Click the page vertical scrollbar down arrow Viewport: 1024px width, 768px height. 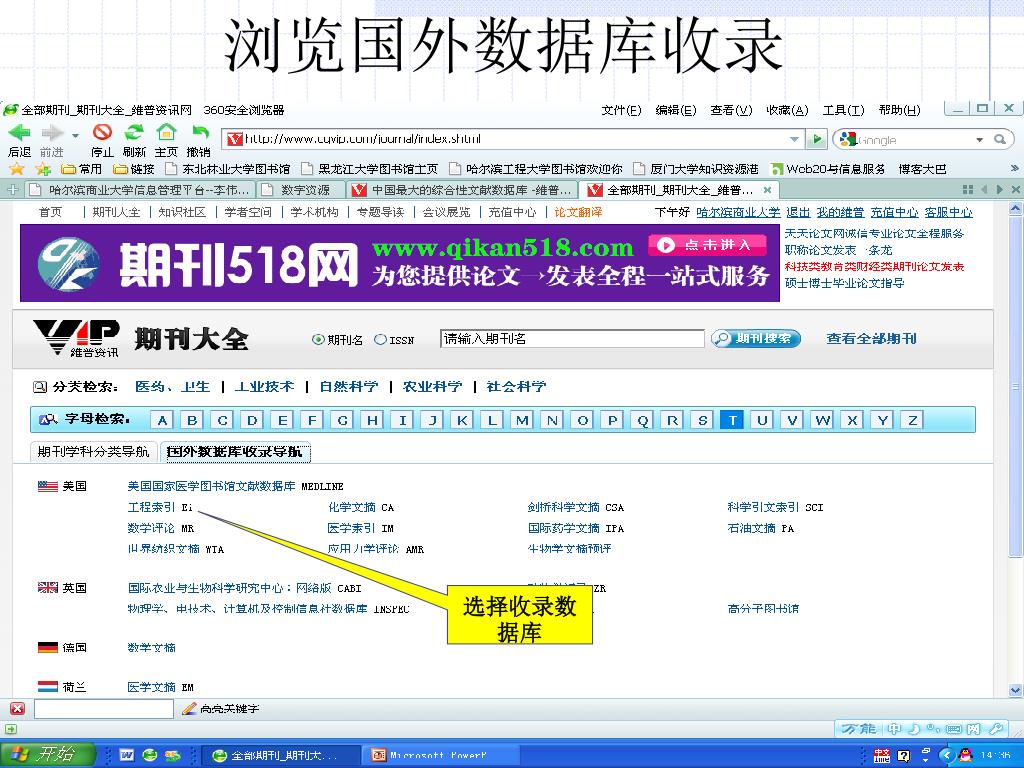tap(1015, 690)
